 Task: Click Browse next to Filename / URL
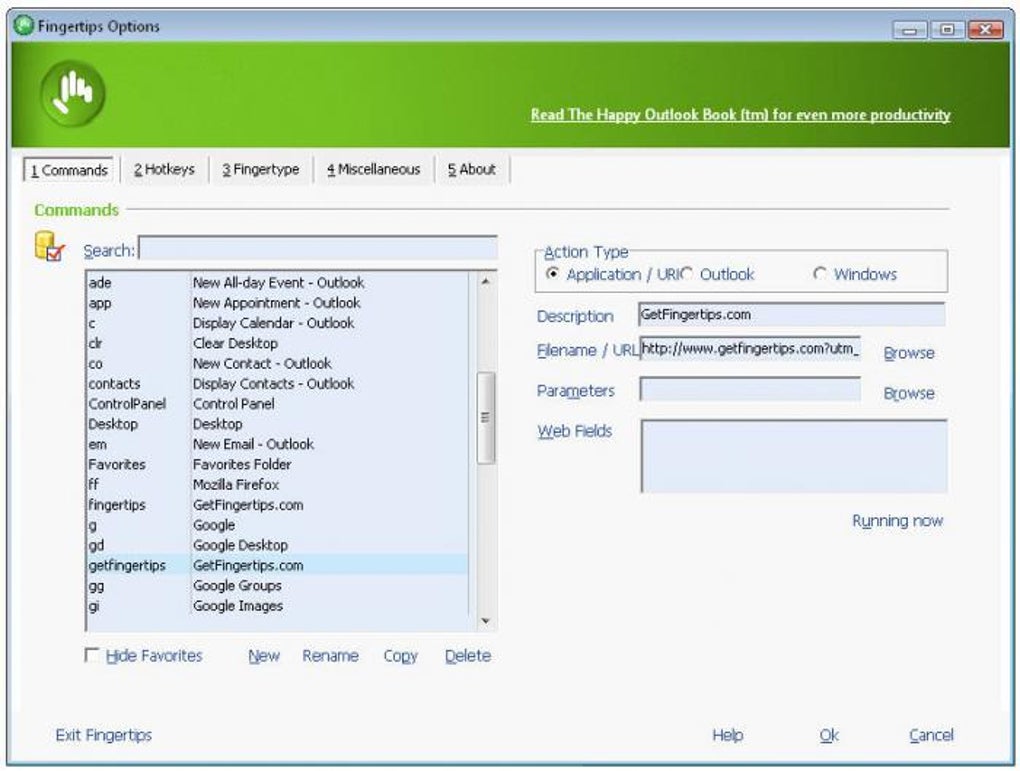point(909,353)
